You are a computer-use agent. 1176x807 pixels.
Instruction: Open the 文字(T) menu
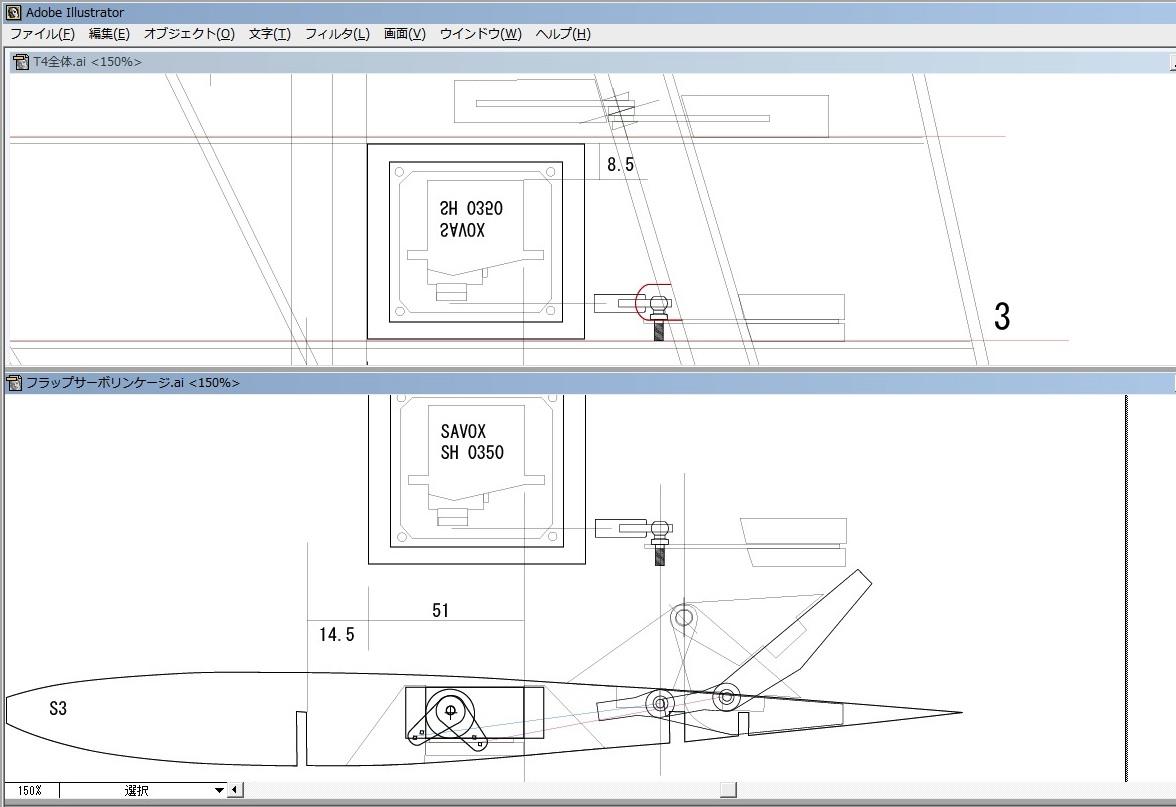coord(269,34)
